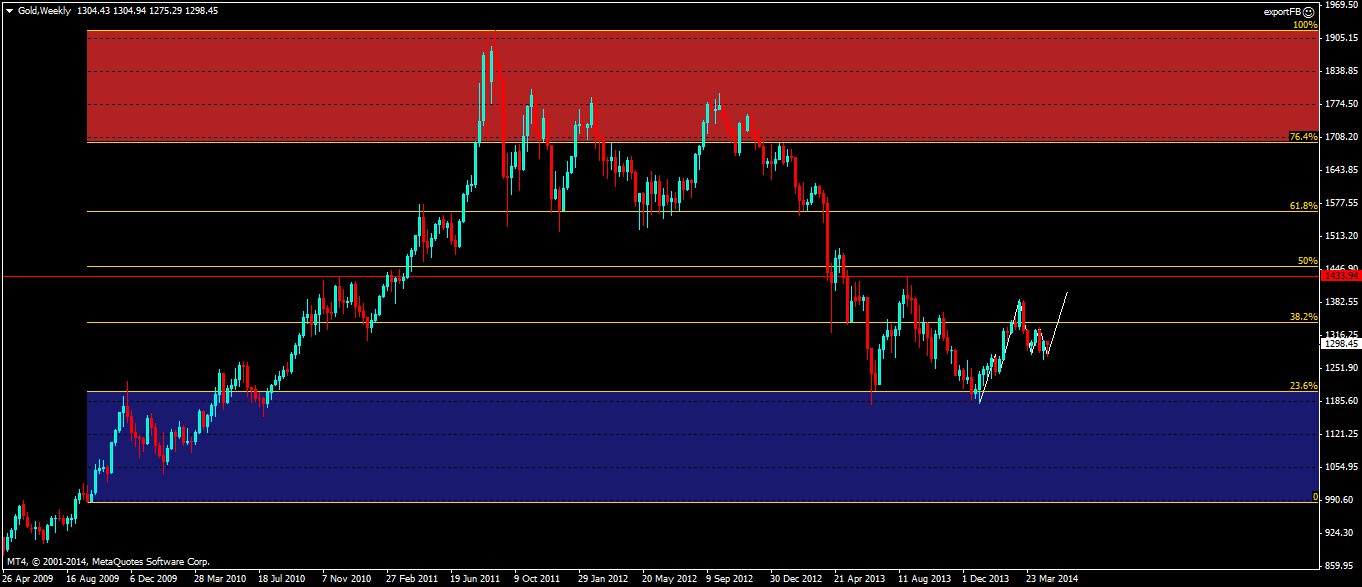Screen dimensions: 1362x587
Task: Click the OHLC values starting 1304.43
Action: click(x=148, y=10)
